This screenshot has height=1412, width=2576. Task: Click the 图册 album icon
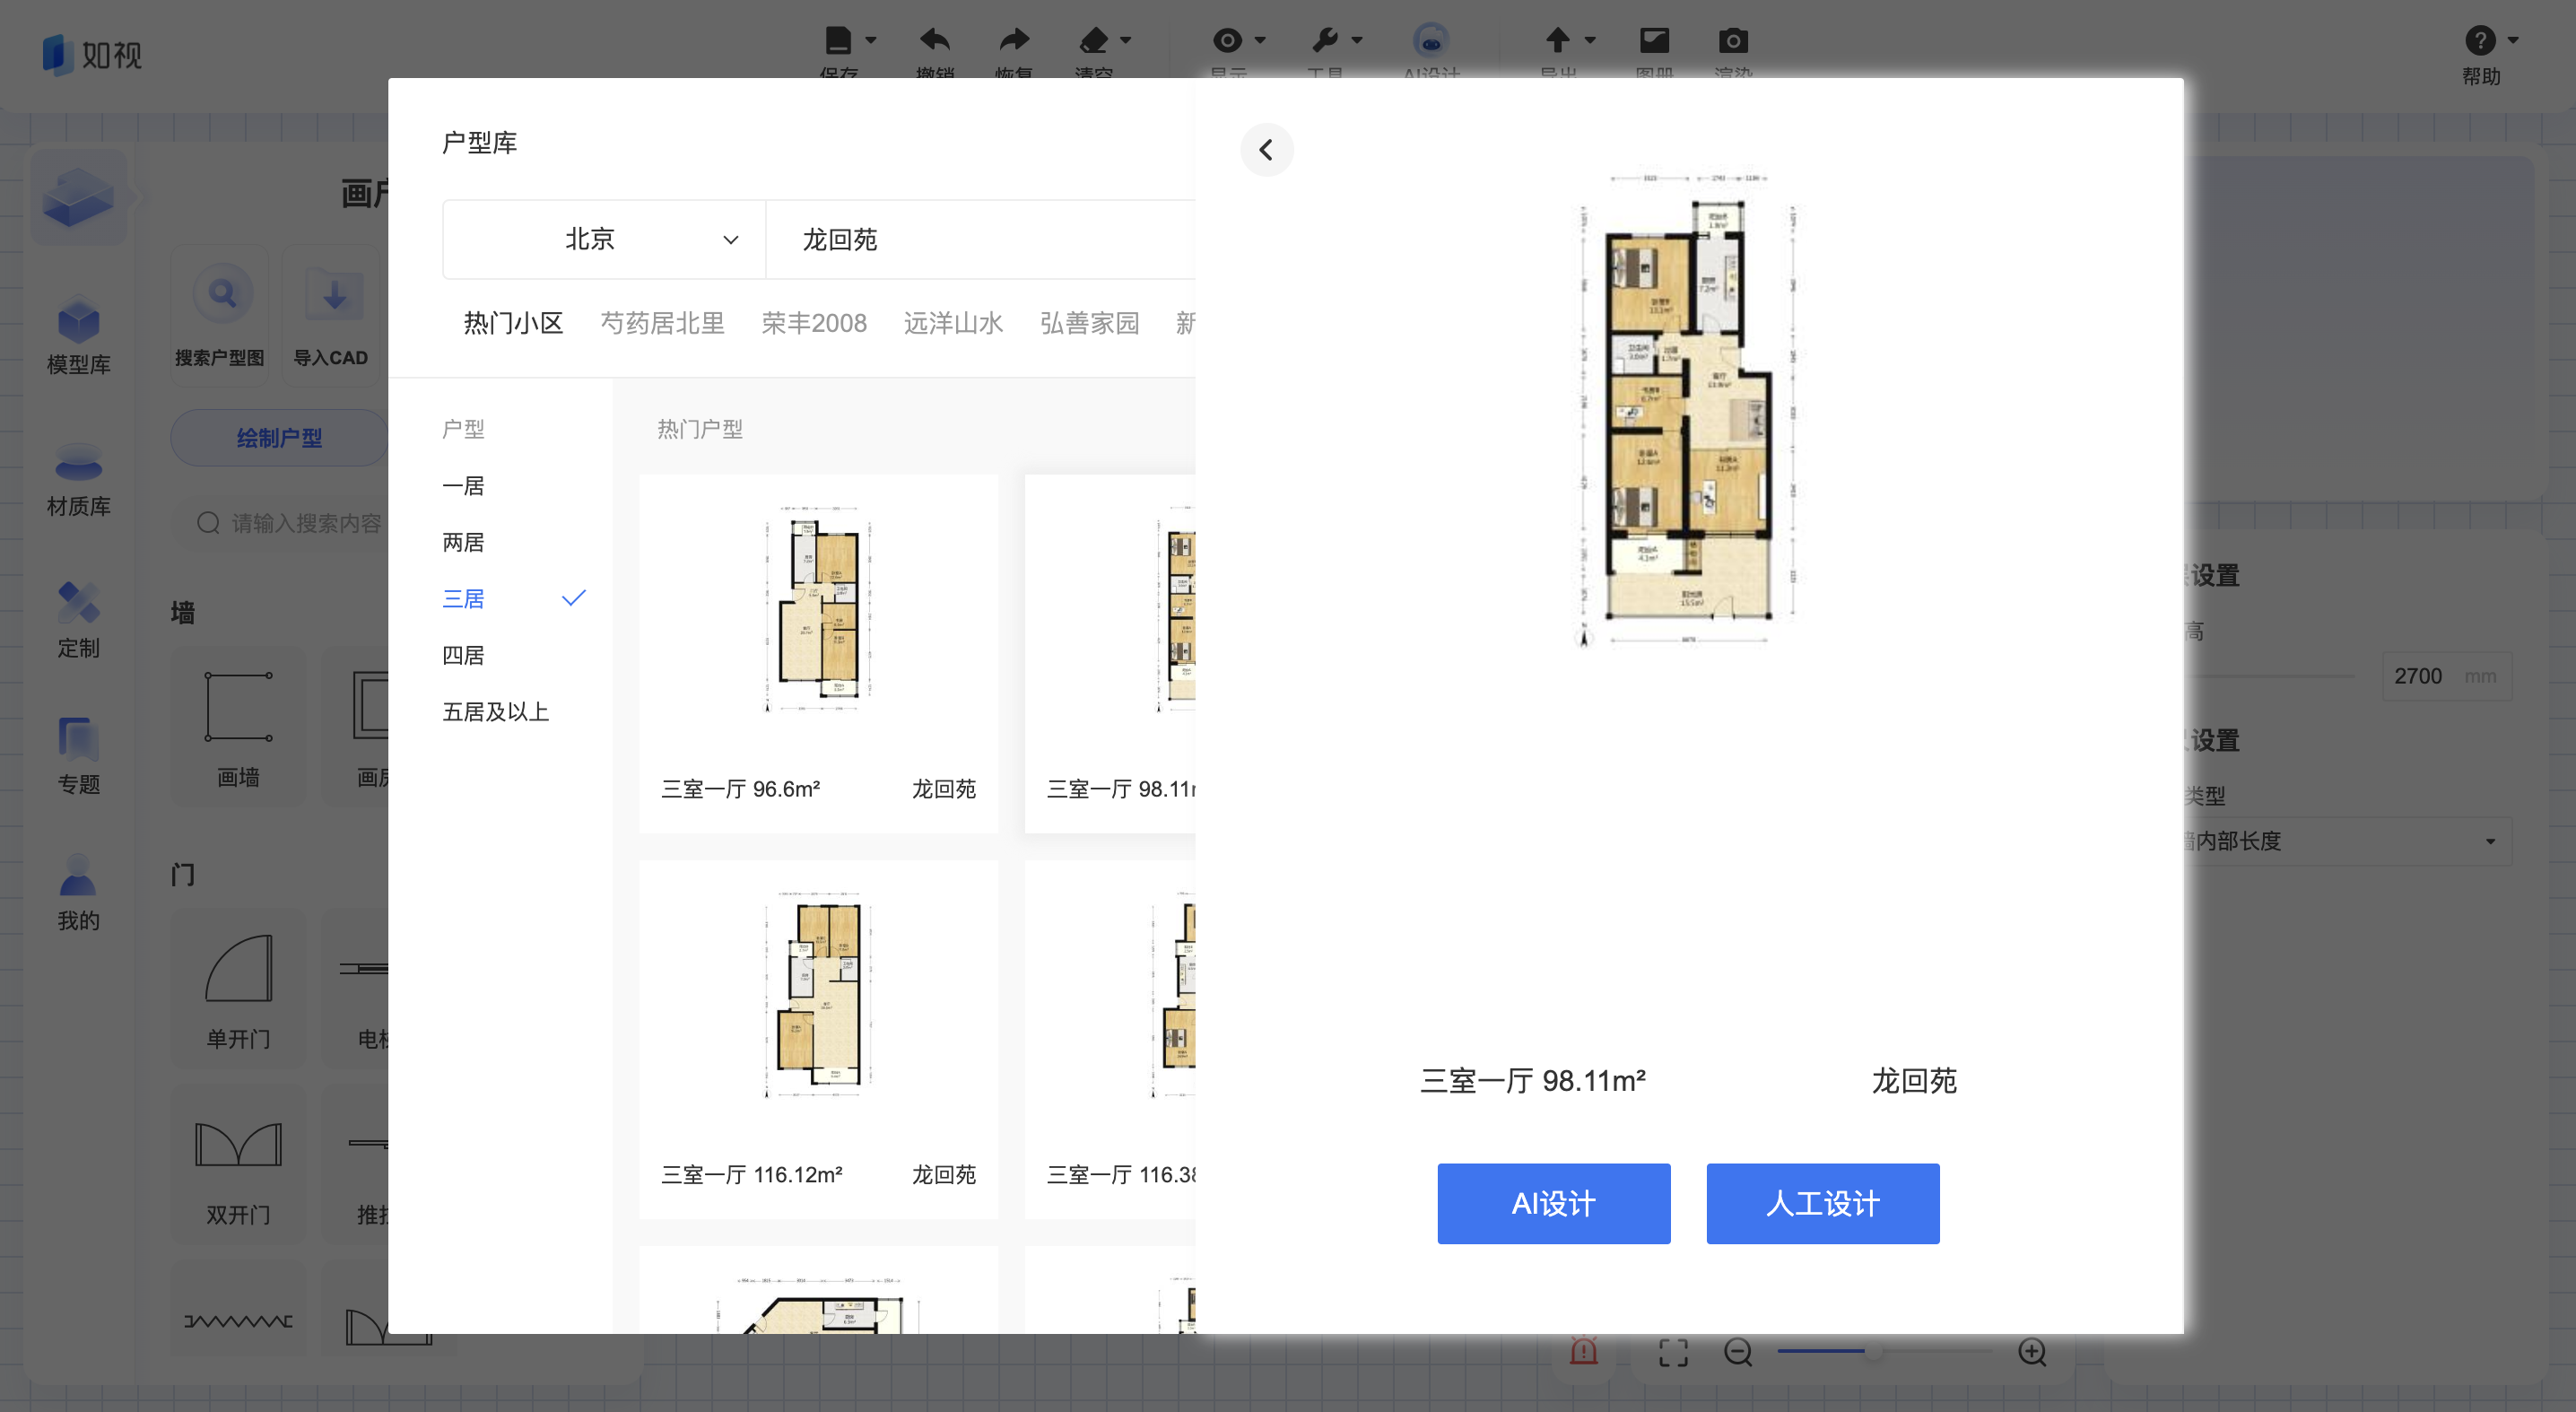(x=1654, y=41)
